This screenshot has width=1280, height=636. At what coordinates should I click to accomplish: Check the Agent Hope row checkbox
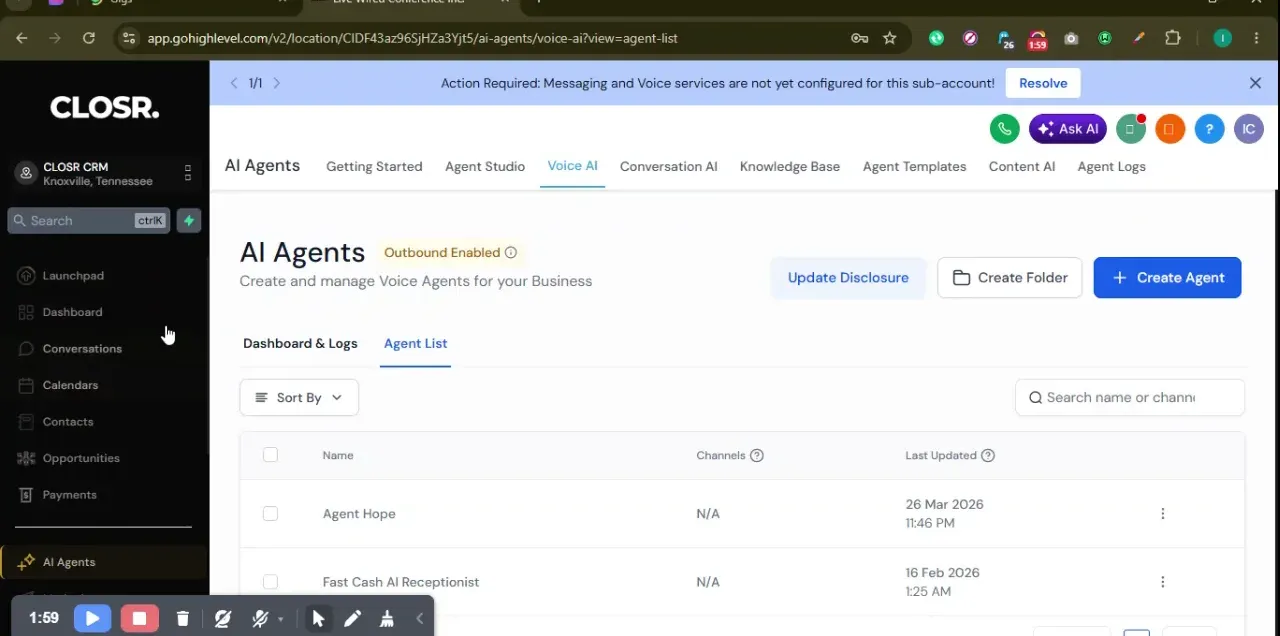270,514
